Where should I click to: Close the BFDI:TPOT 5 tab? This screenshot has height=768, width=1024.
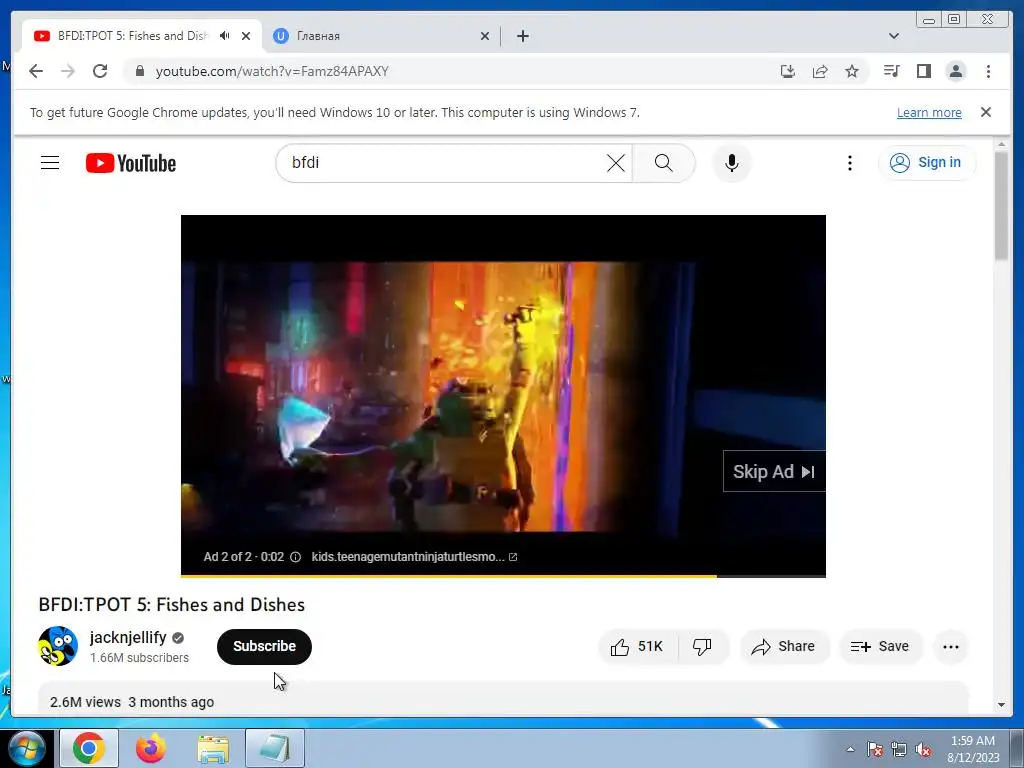(246, 36)
